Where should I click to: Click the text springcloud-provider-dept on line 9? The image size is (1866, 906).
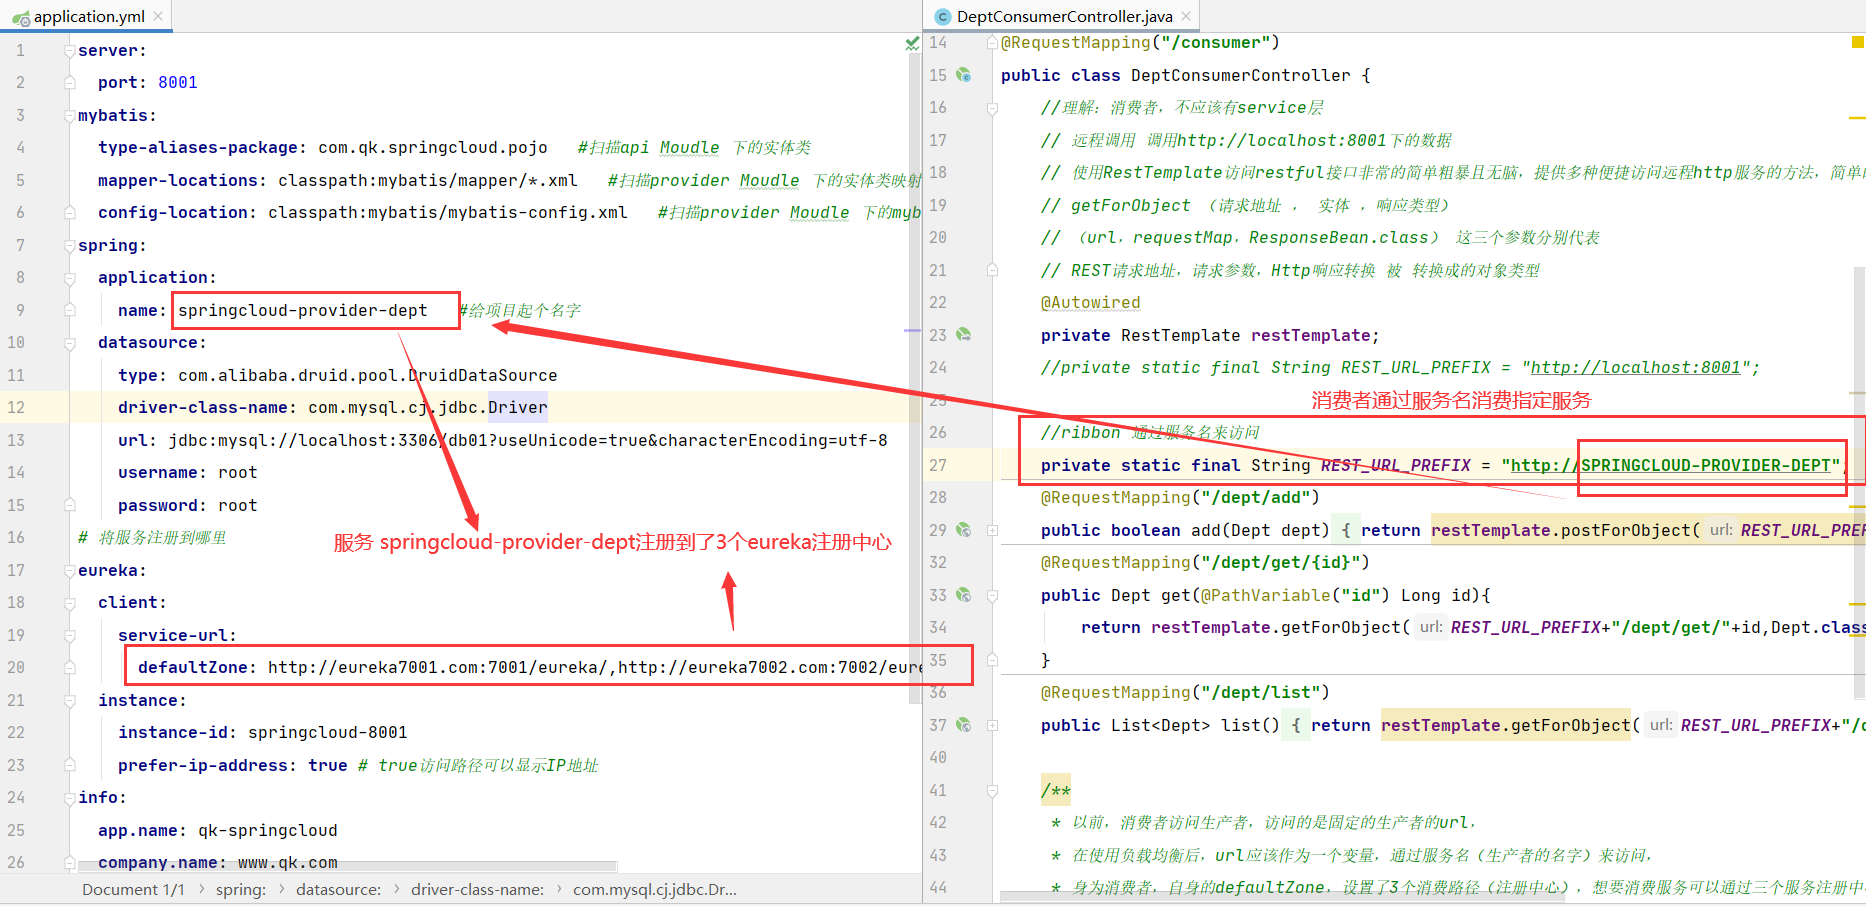click(303, 311)
